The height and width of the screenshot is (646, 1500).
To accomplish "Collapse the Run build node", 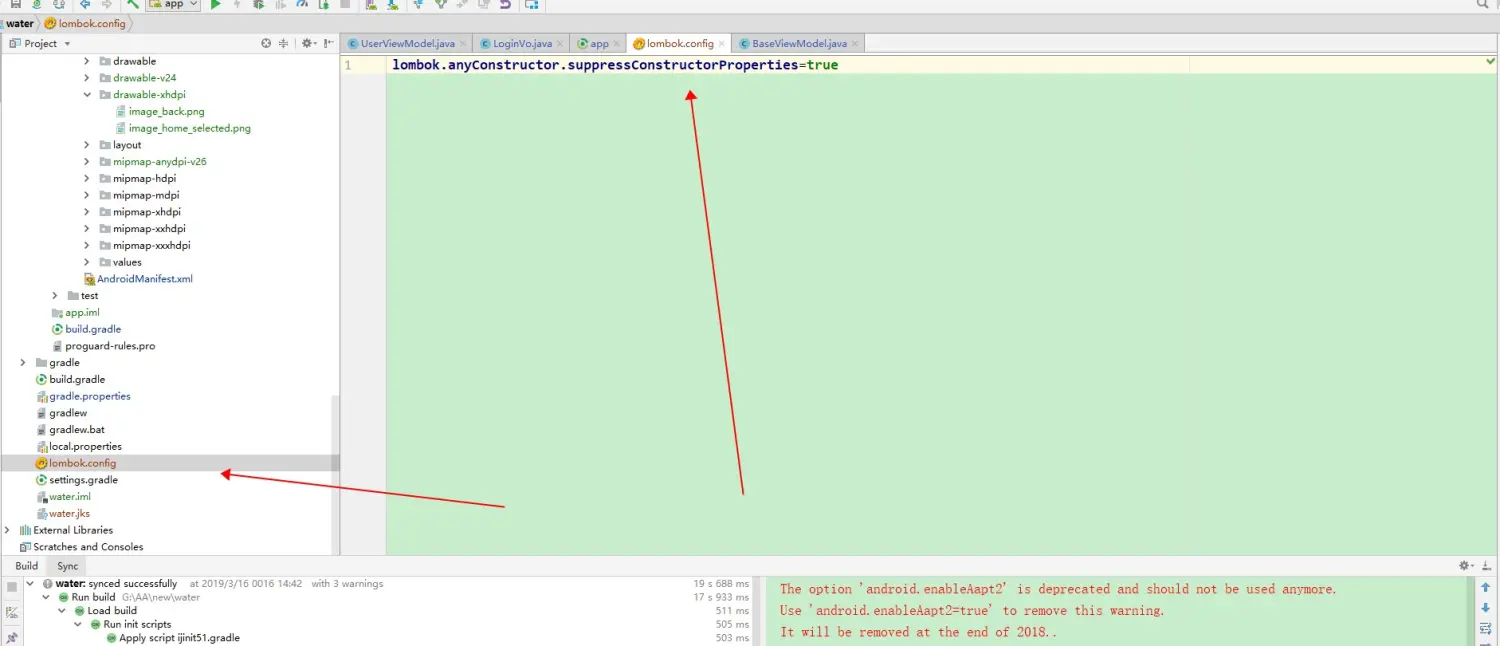I will click(46, 597).
